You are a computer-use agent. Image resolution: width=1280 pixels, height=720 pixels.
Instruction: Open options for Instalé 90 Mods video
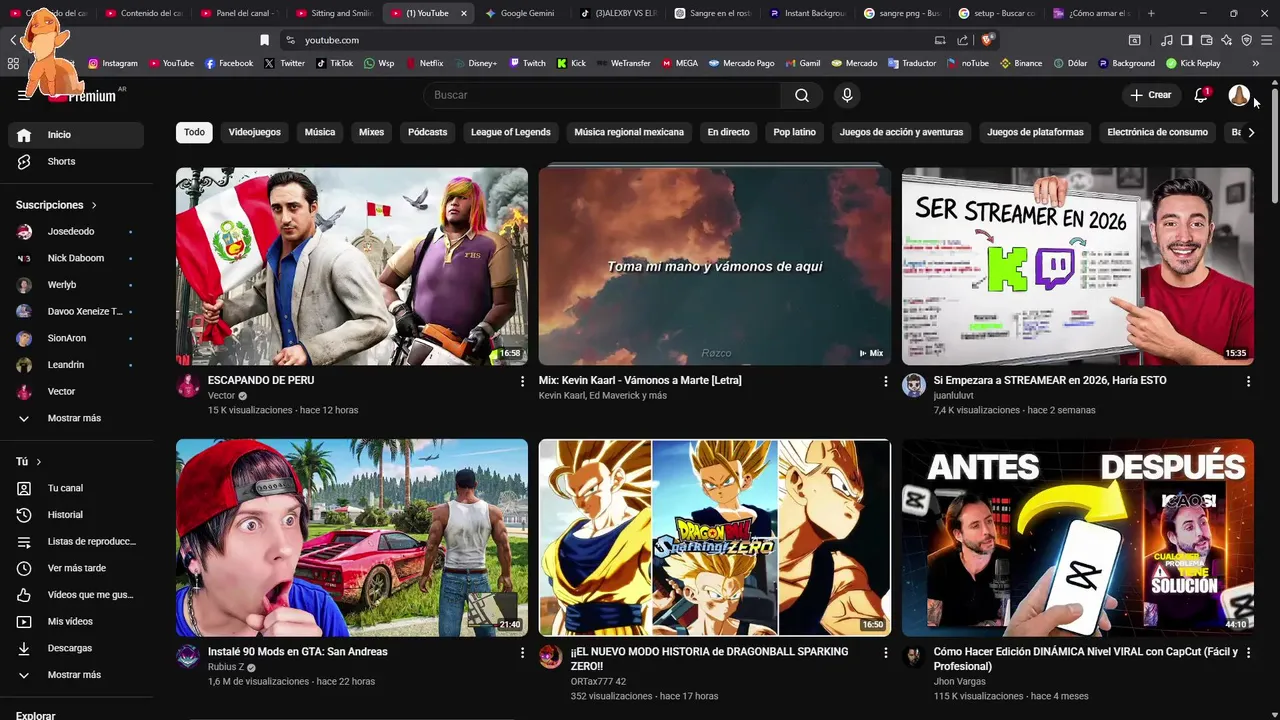click(522, 652)
